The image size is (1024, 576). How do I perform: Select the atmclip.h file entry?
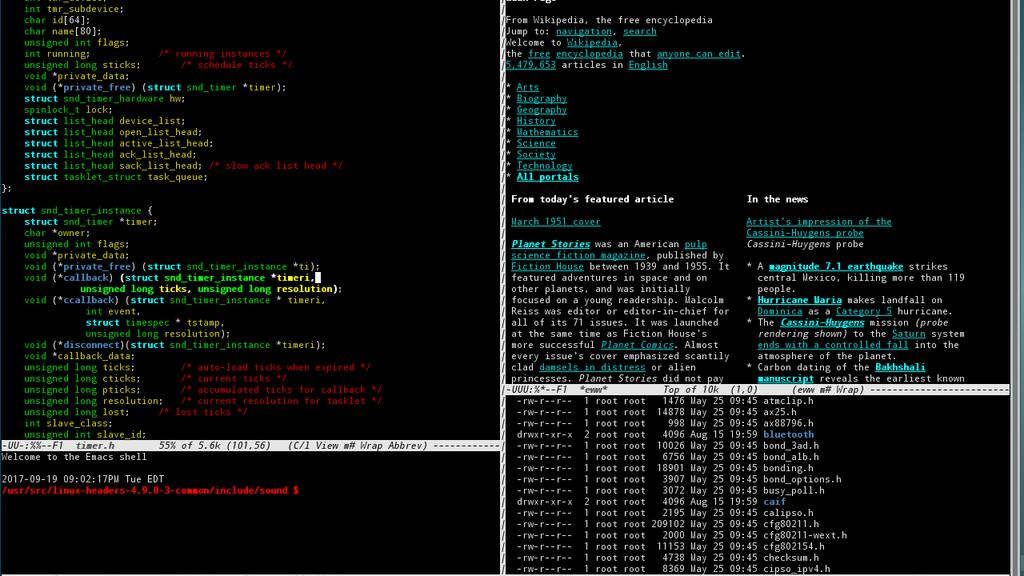coord(788,401)
